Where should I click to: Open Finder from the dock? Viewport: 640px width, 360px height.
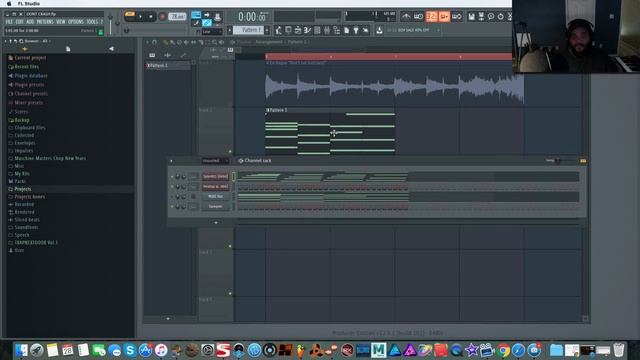point(21,350)
